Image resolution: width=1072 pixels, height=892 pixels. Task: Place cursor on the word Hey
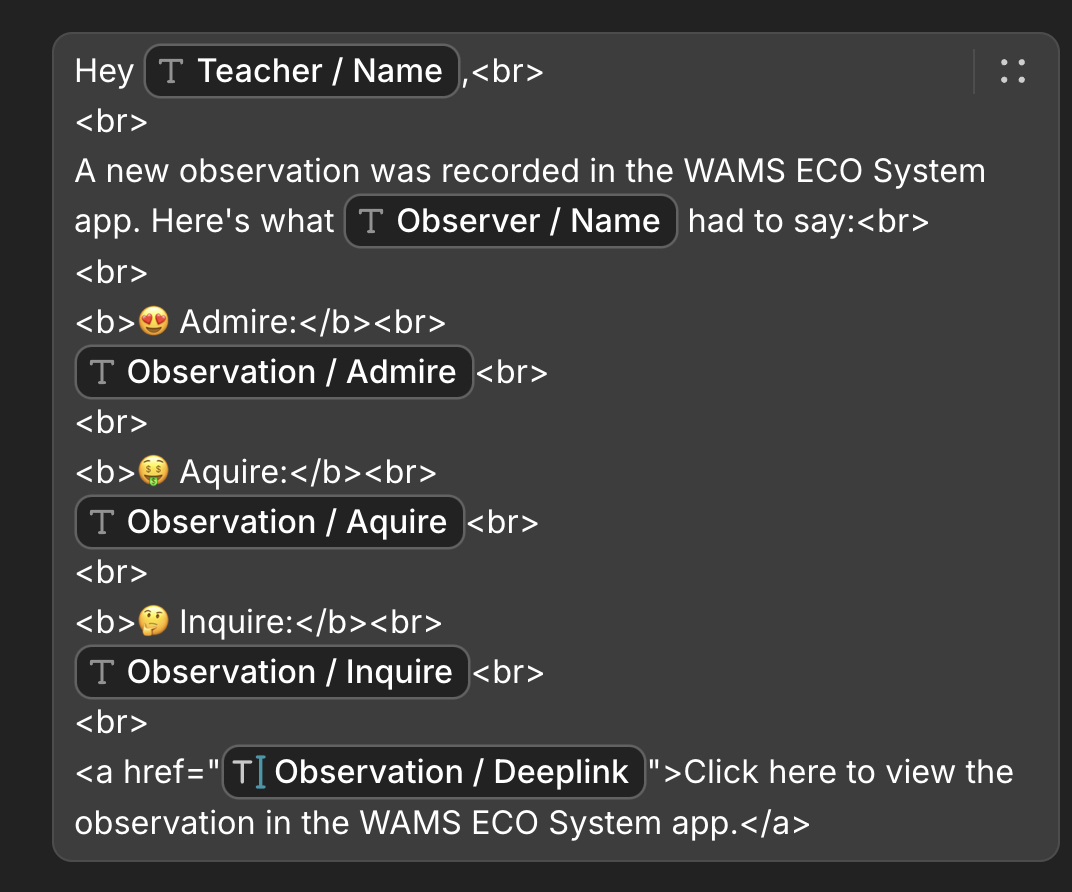tap(104, 71)
